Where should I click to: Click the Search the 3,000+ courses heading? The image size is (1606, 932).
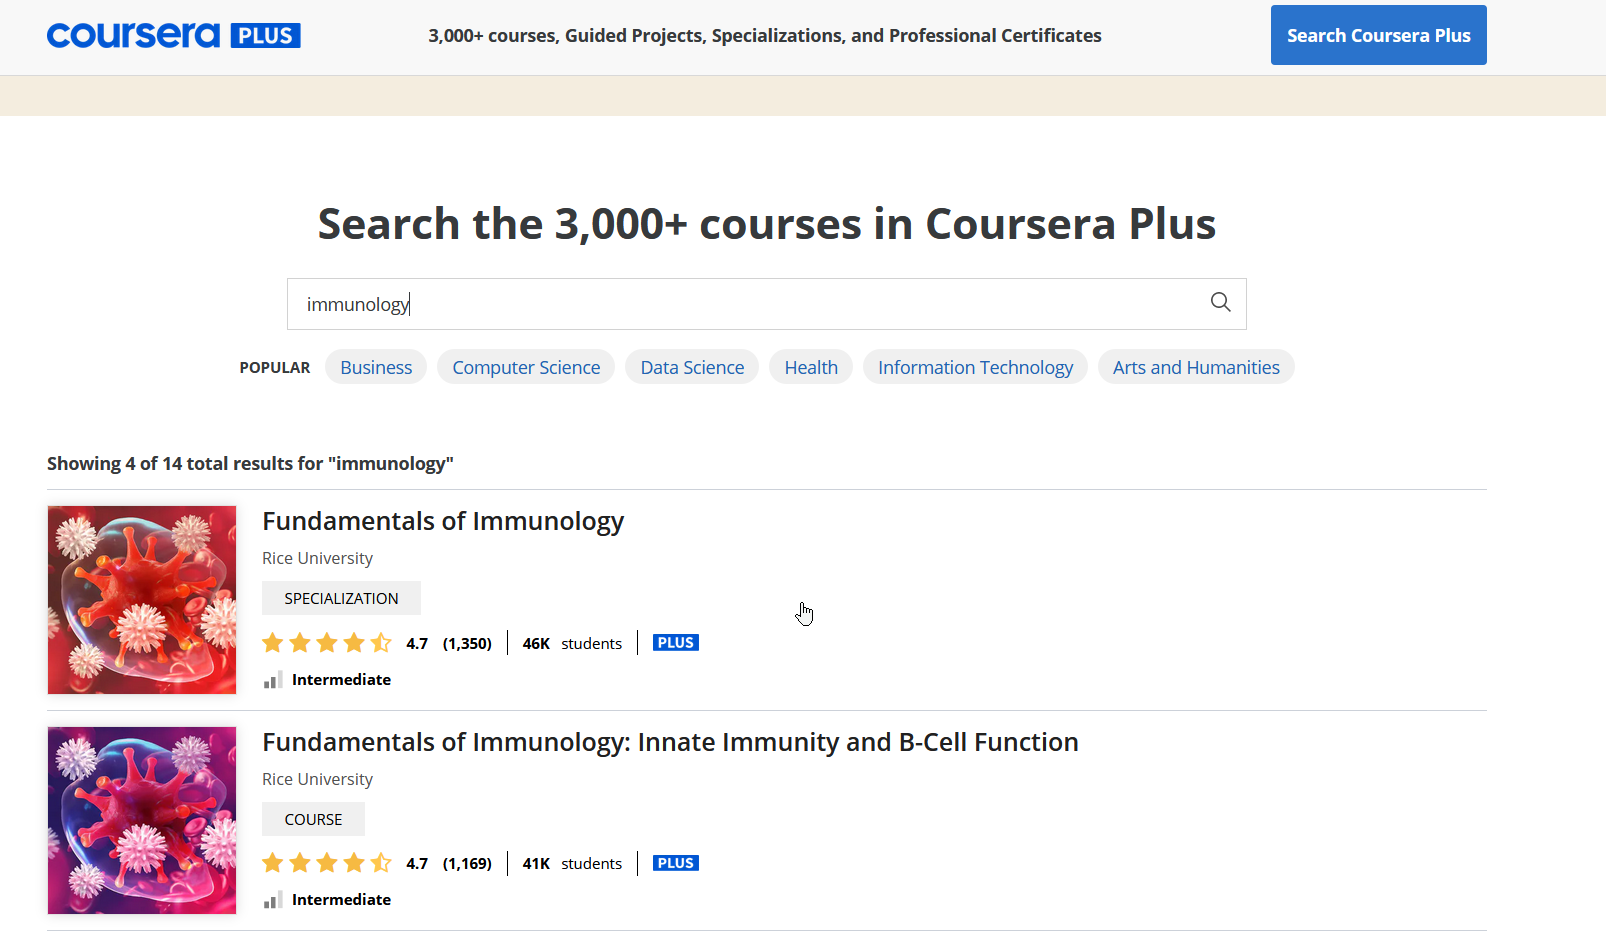click(x=767, y=223)
